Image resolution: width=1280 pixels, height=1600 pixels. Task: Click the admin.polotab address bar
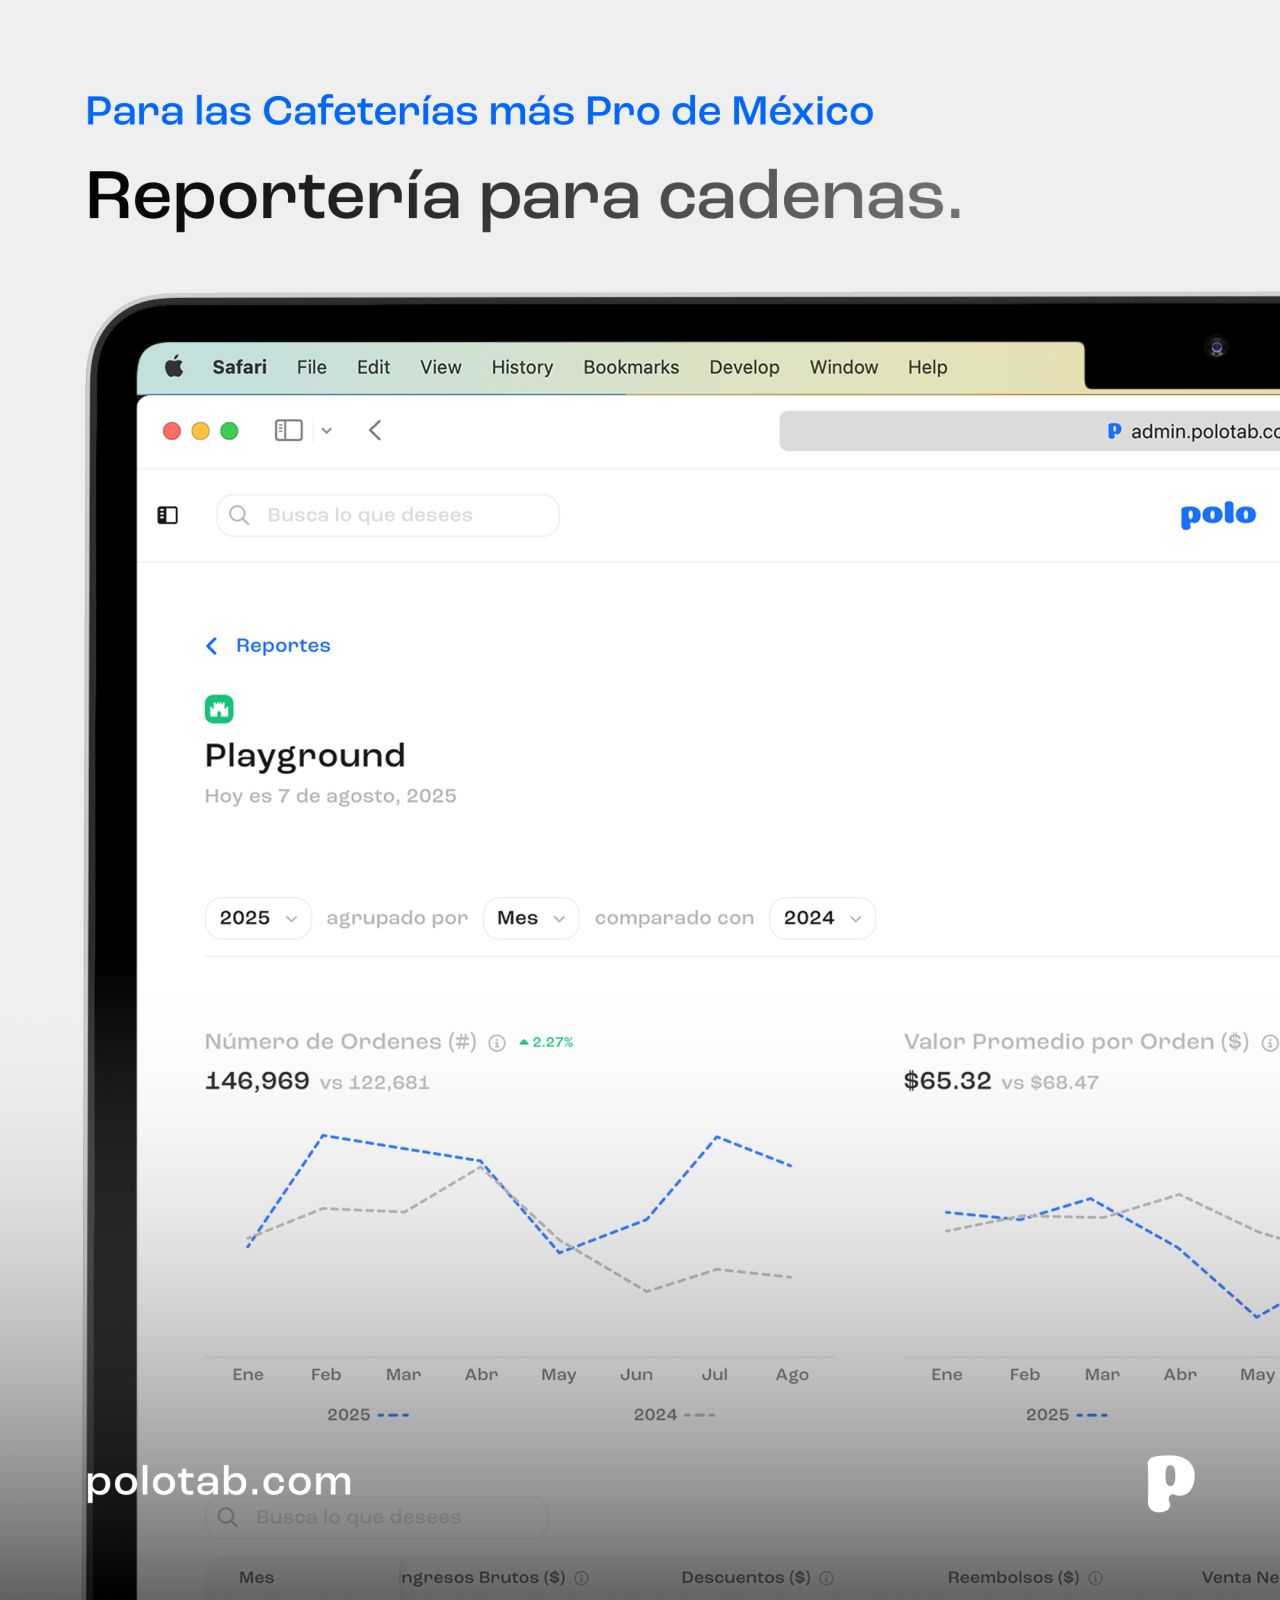1030,431
